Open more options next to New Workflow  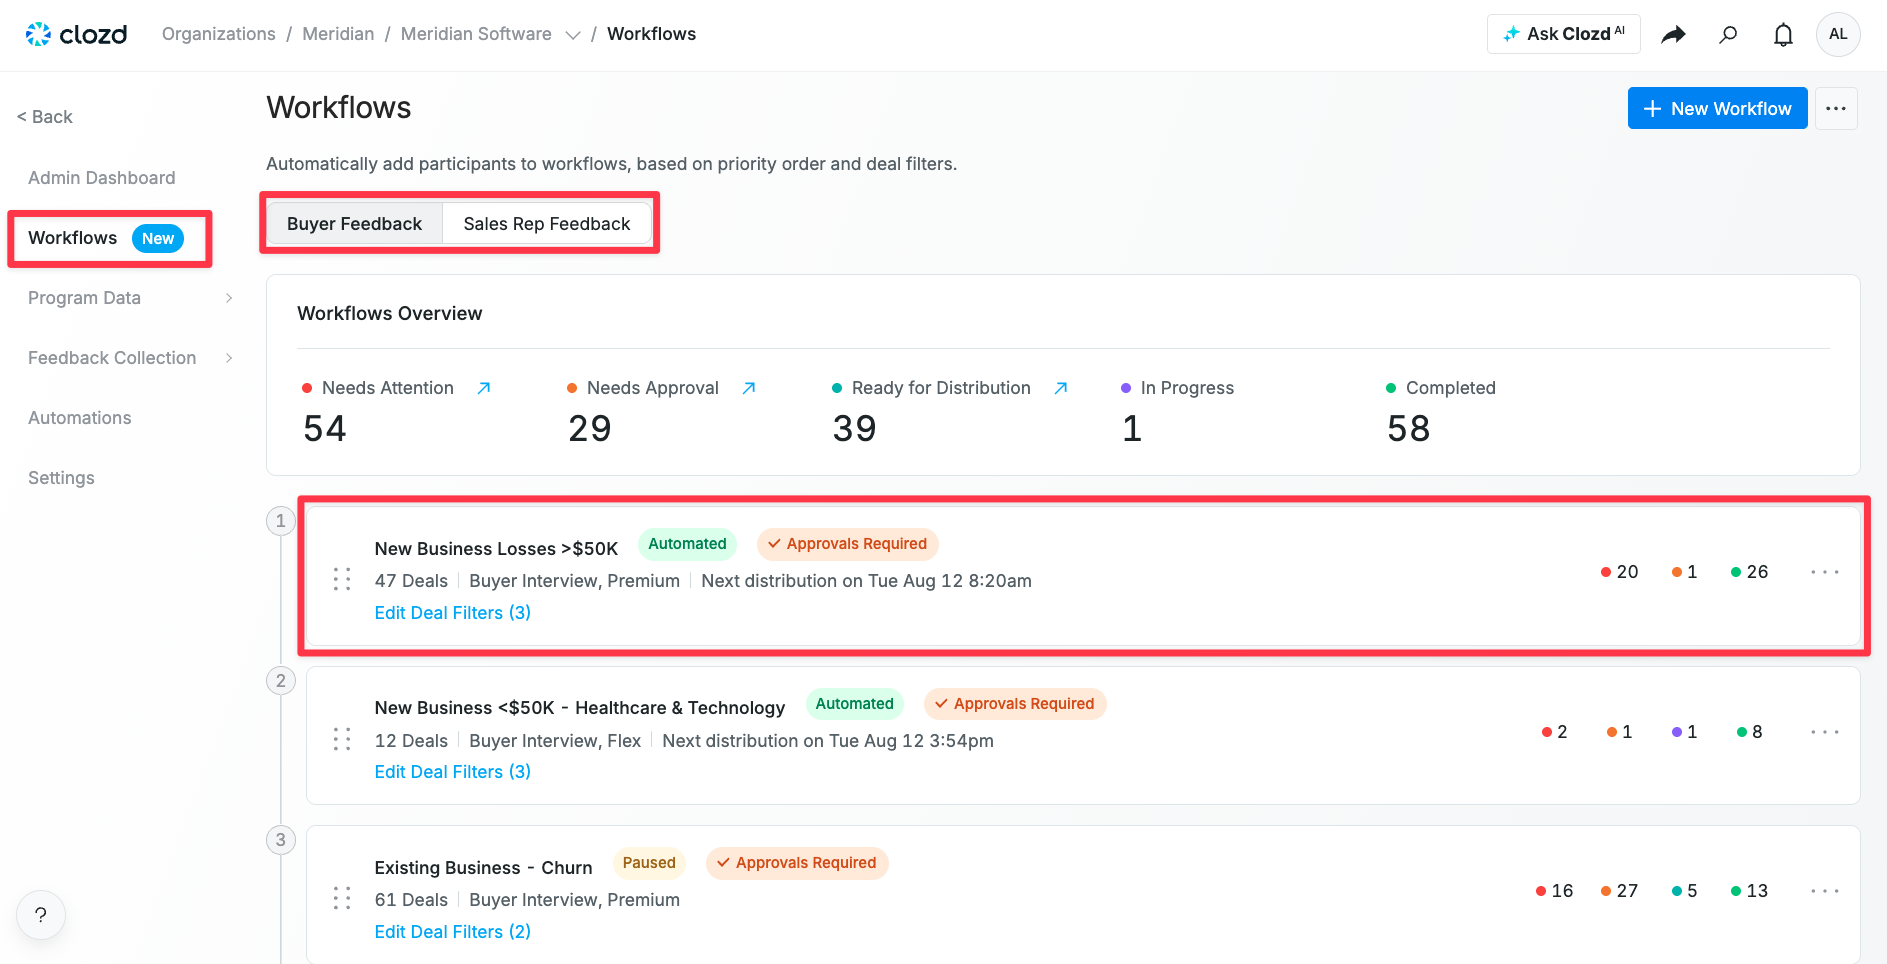tap(1836, 108)
